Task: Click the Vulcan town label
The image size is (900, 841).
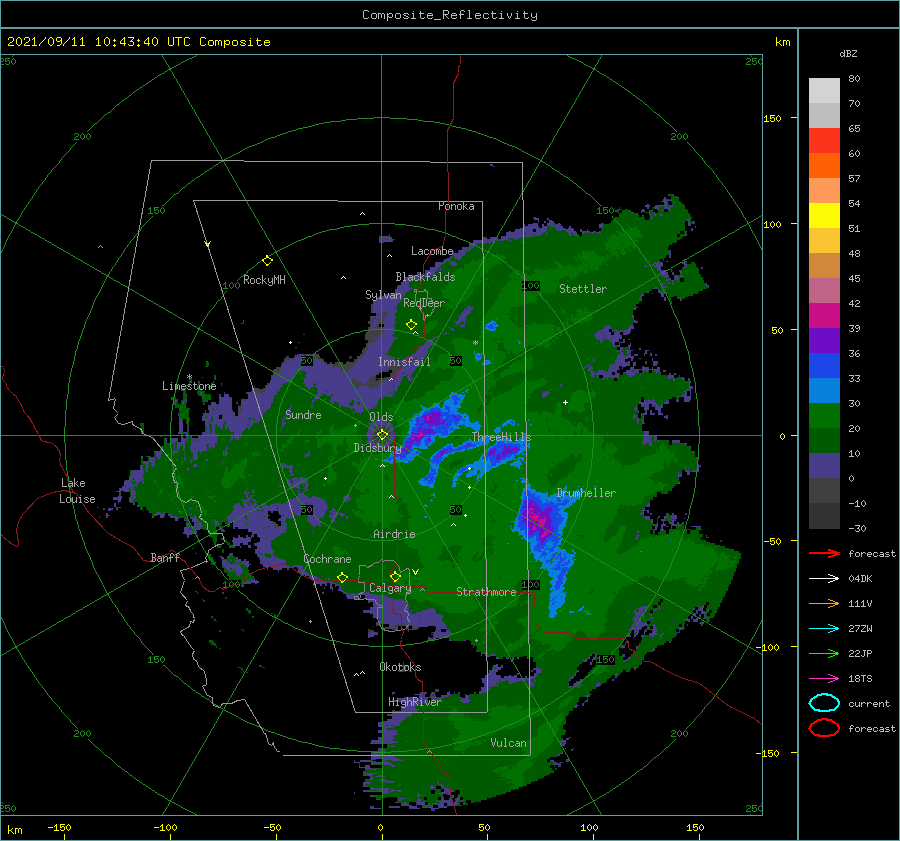Action: 508,743
